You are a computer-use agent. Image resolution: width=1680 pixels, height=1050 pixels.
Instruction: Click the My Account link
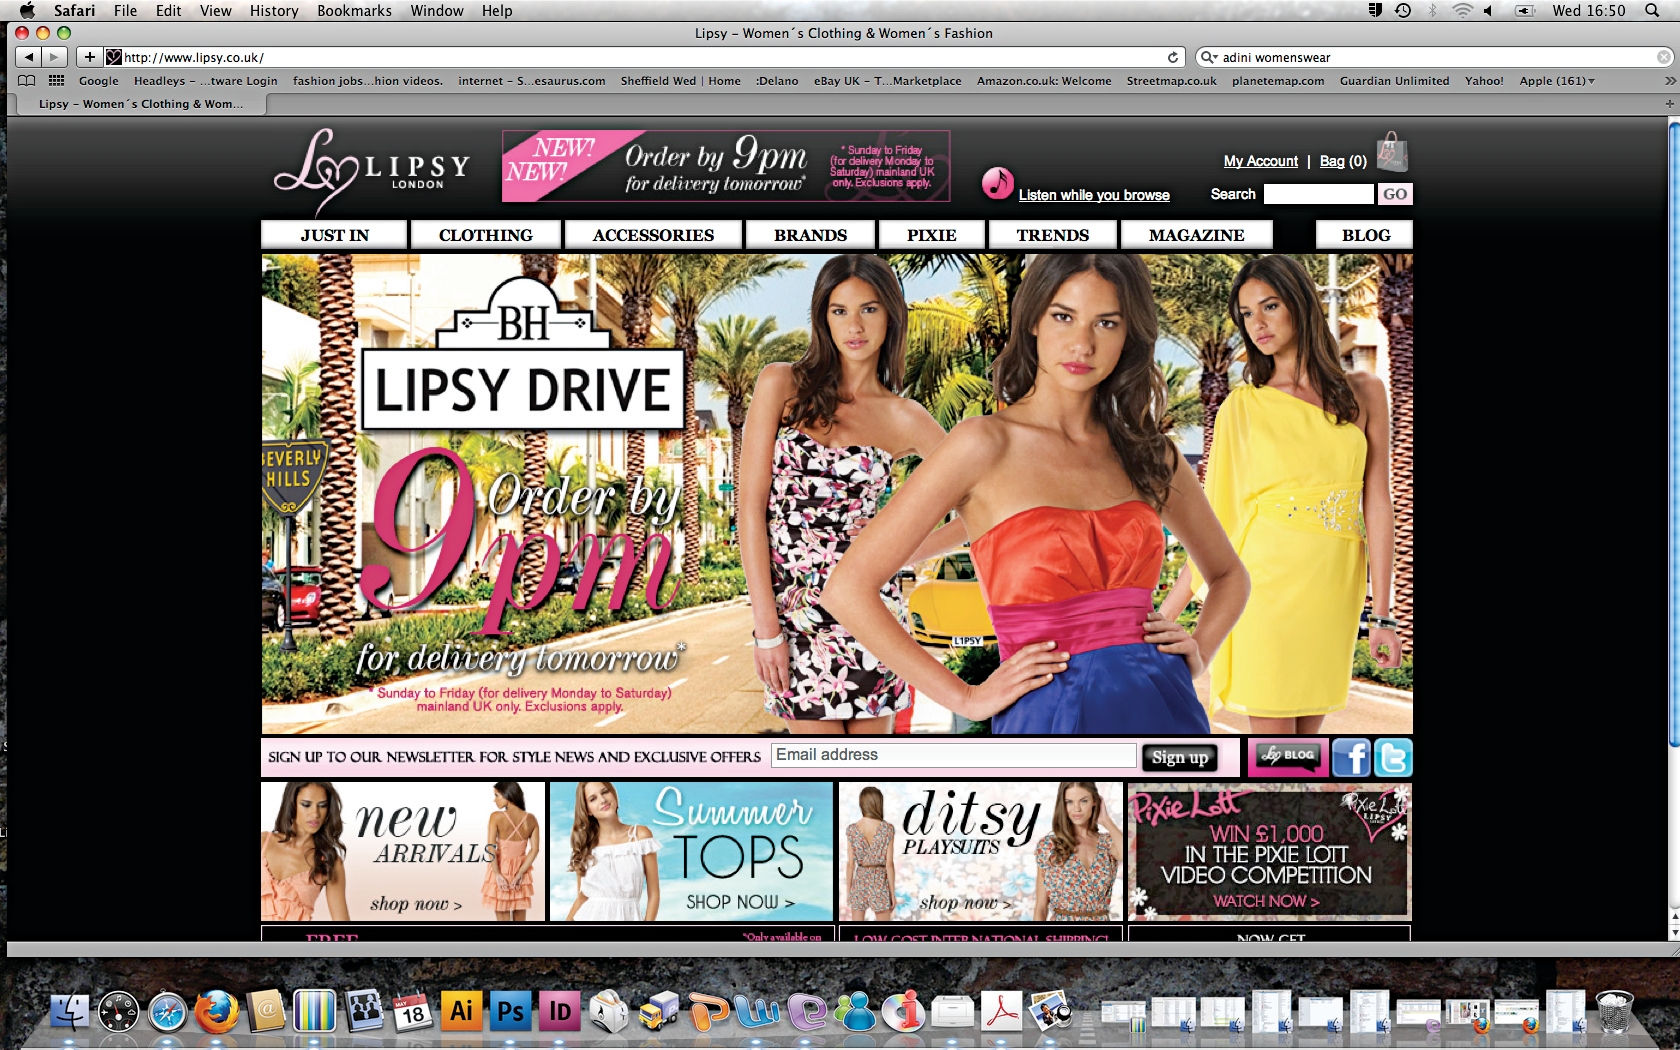[x=1260, y=161]
